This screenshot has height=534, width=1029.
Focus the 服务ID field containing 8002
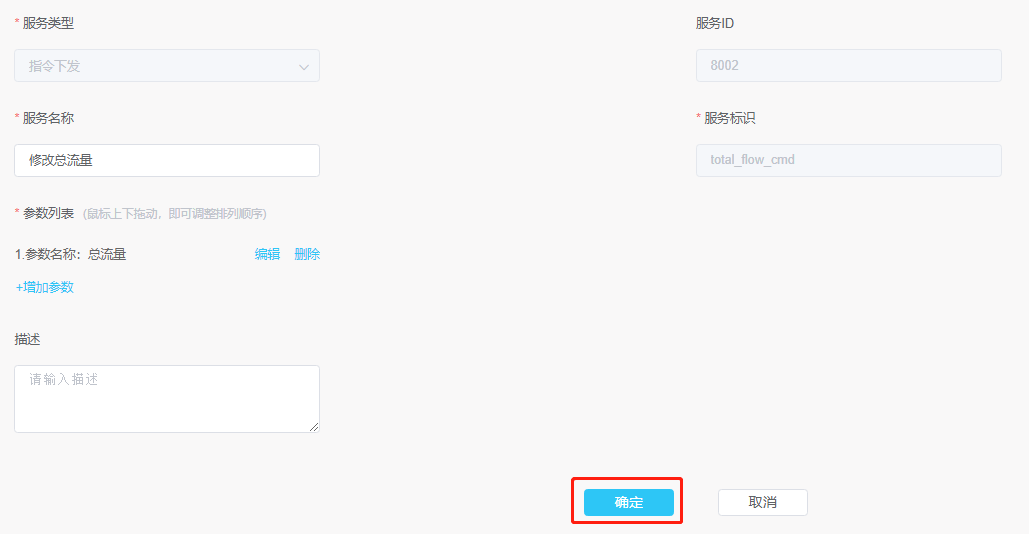849,66
